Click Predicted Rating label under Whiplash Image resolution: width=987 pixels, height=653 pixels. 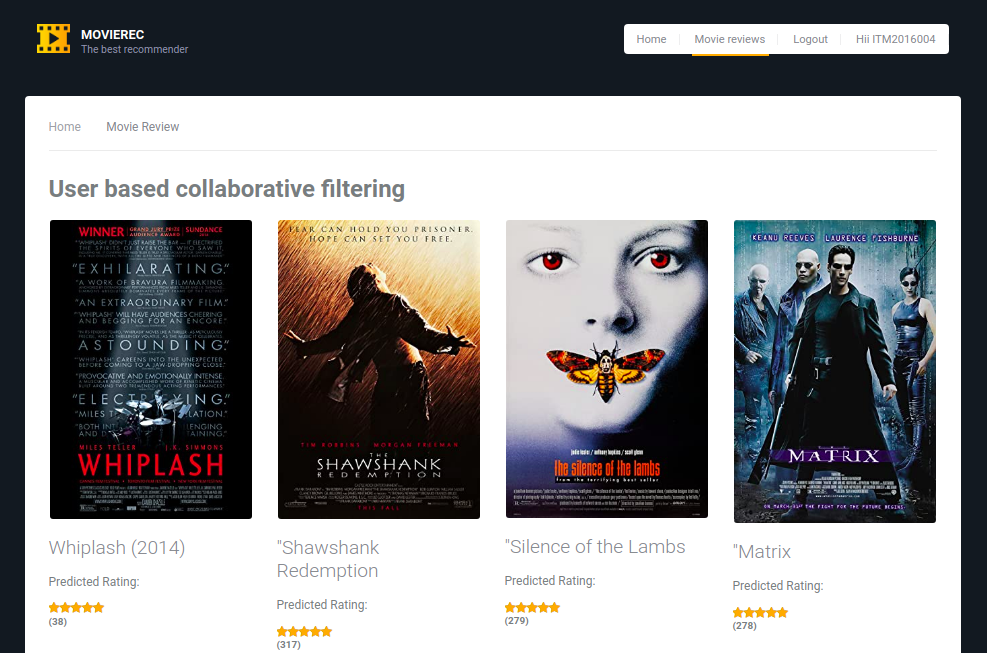coord(94,582)
